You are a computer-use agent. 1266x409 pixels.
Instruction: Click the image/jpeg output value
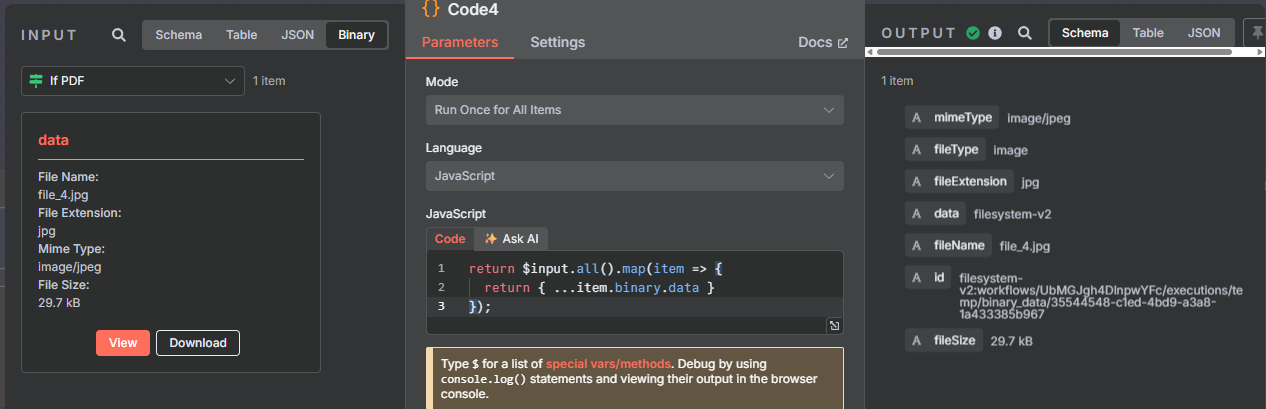(x=1039, y=118)
